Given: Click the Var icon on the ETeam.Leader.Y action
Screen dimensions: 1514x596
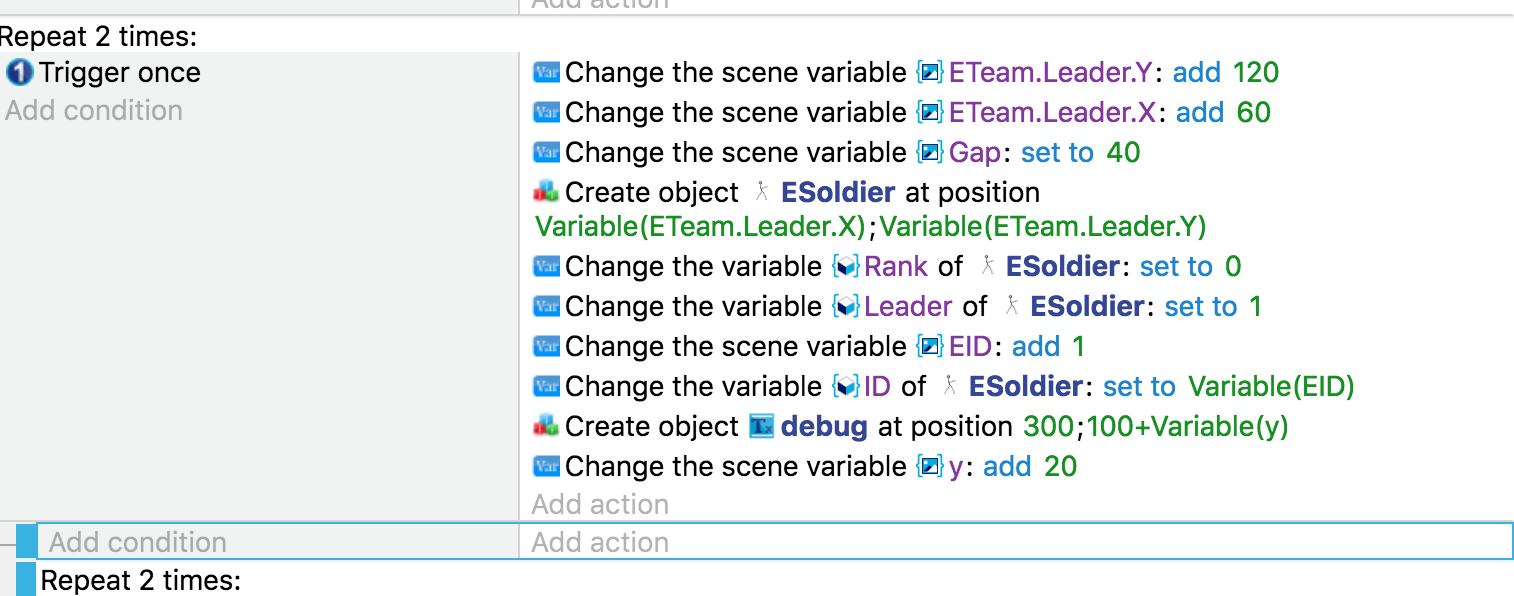Looking at the screenshot, I should (545, 72).
